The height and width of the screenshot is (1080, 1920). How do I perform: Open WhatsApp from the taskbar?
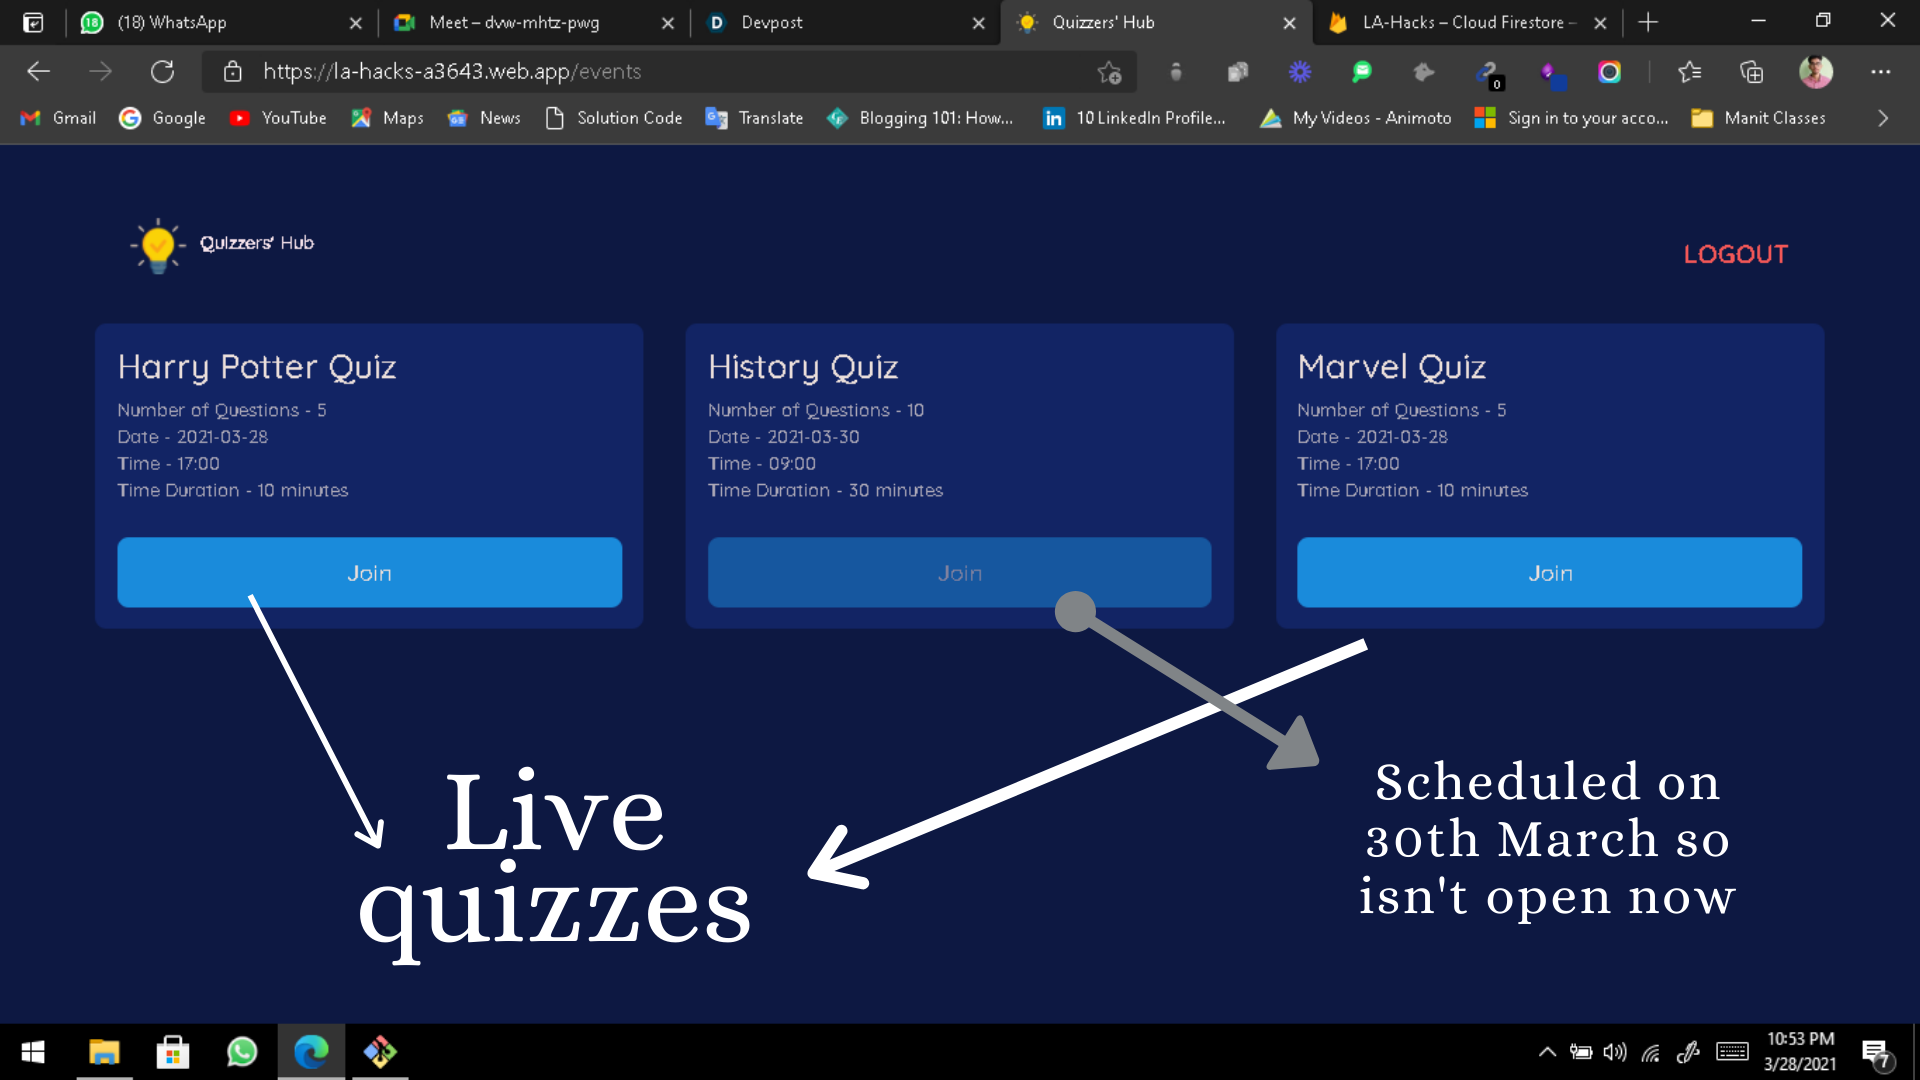point(242,1052)
